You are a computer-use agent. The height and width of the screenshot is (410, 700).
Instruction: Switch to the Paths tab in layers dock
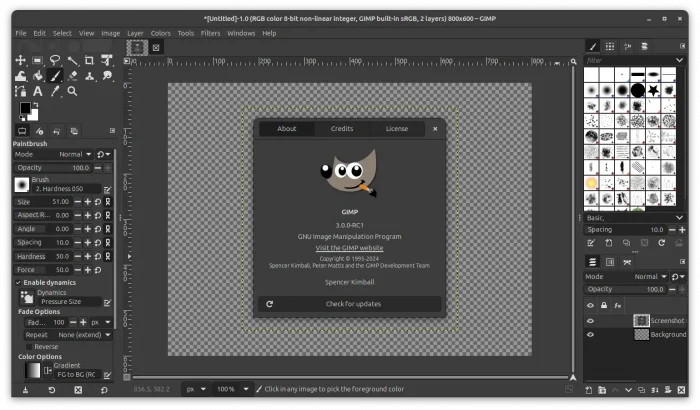click(x=627, y=262)
